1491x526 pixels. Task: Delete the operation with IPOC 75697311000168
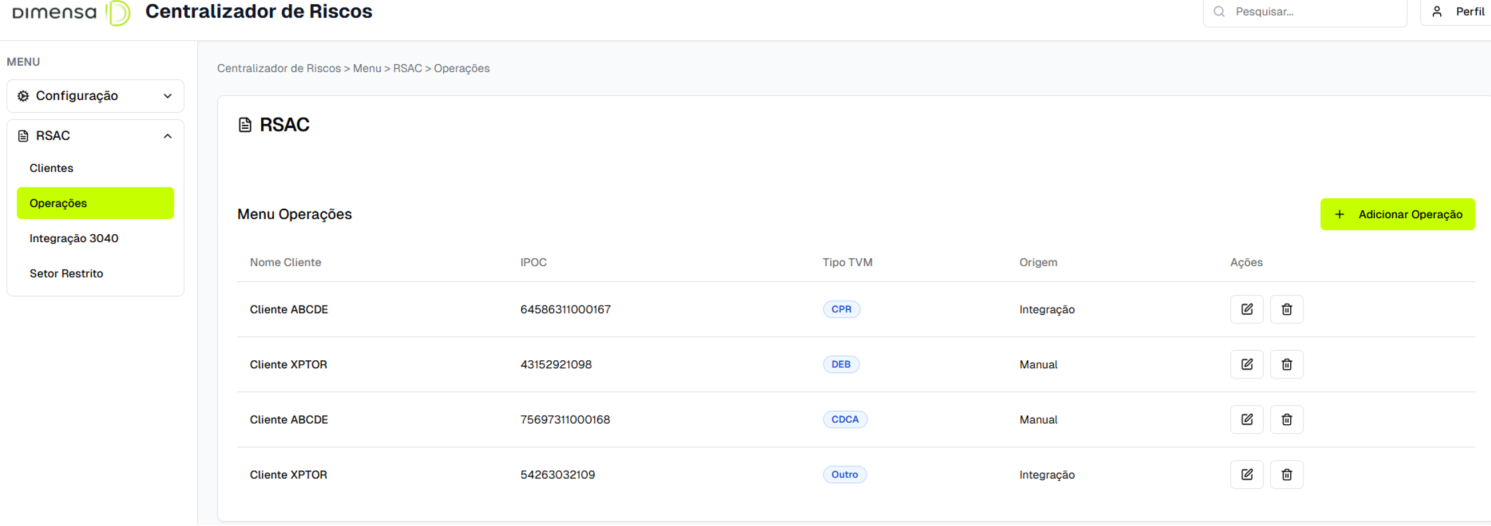click(1286, 420)
